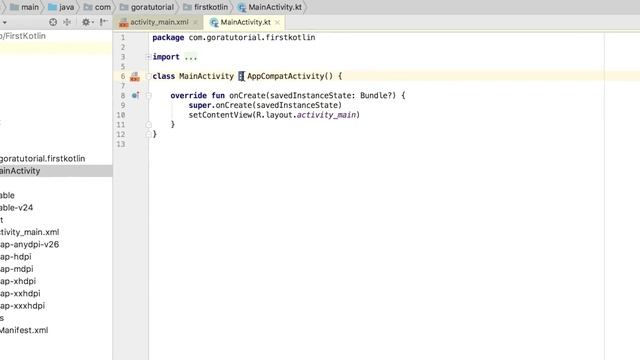This screenshot has height=360, width=640.
Task: Select the AndroidManifest.xml file in tree
Action: (24, 330)
